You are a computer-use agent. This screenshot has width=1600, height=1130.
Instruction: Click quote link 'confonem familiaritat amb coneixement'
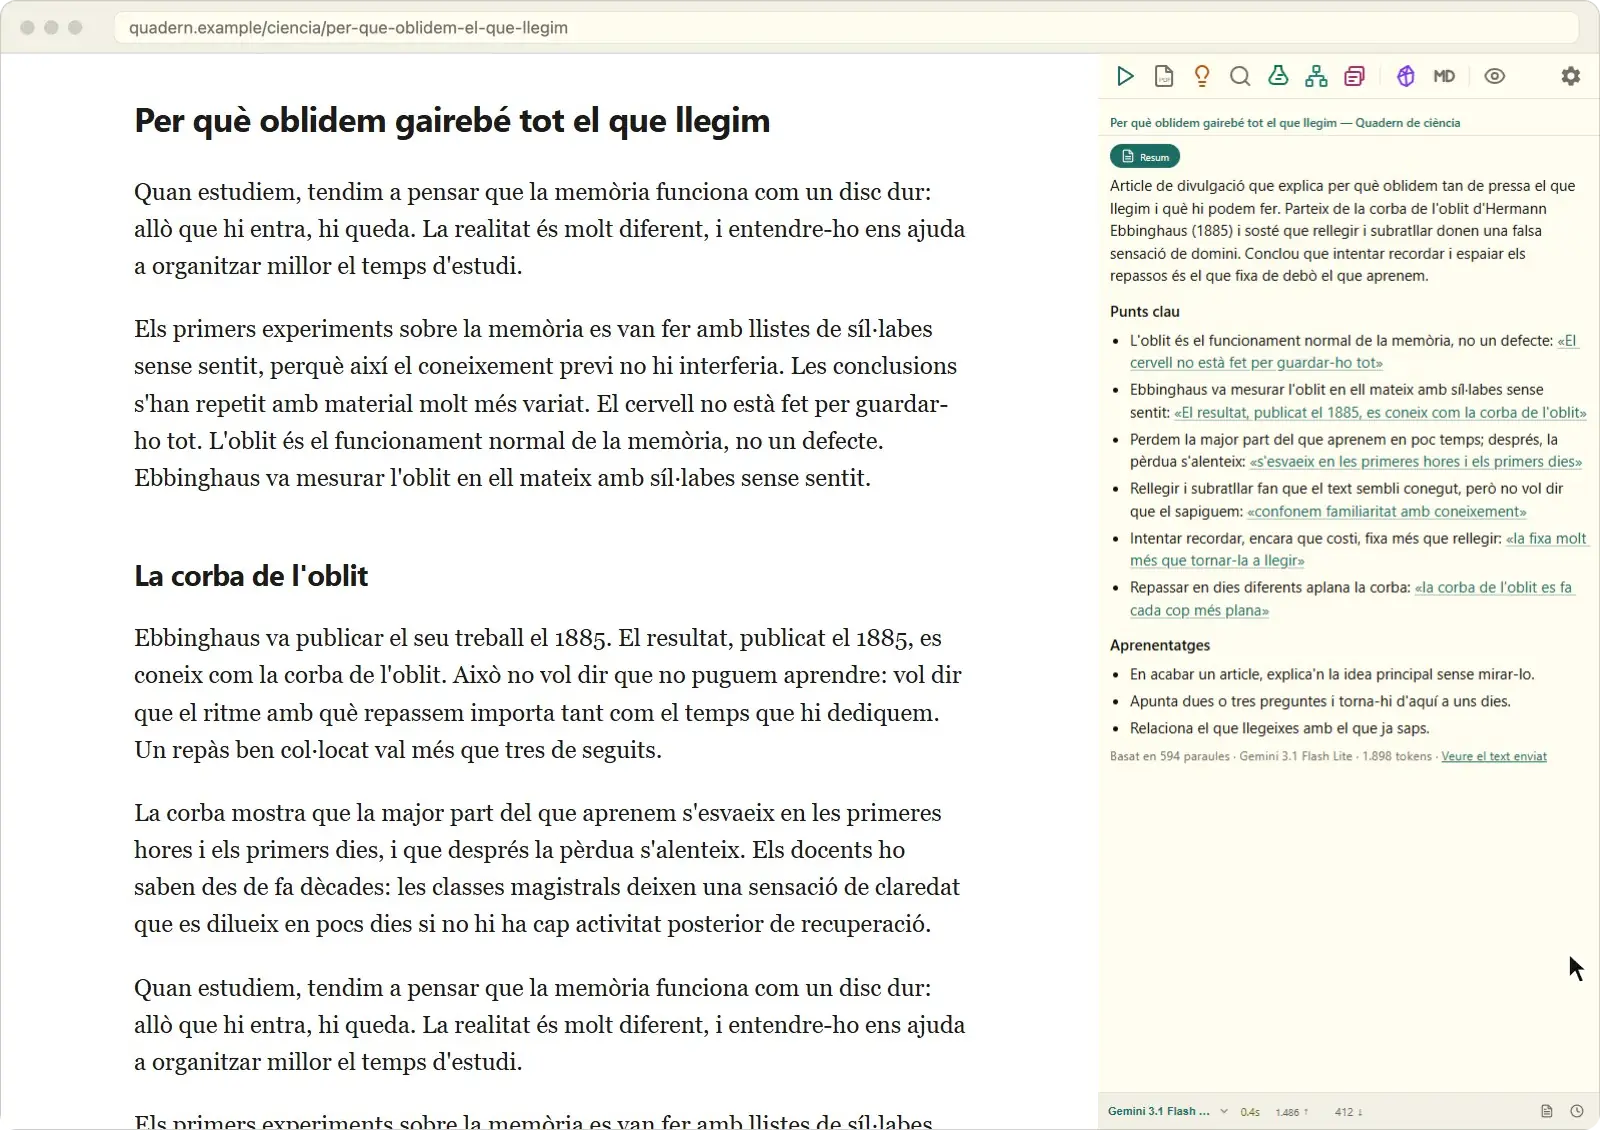tap(1387, 511)
